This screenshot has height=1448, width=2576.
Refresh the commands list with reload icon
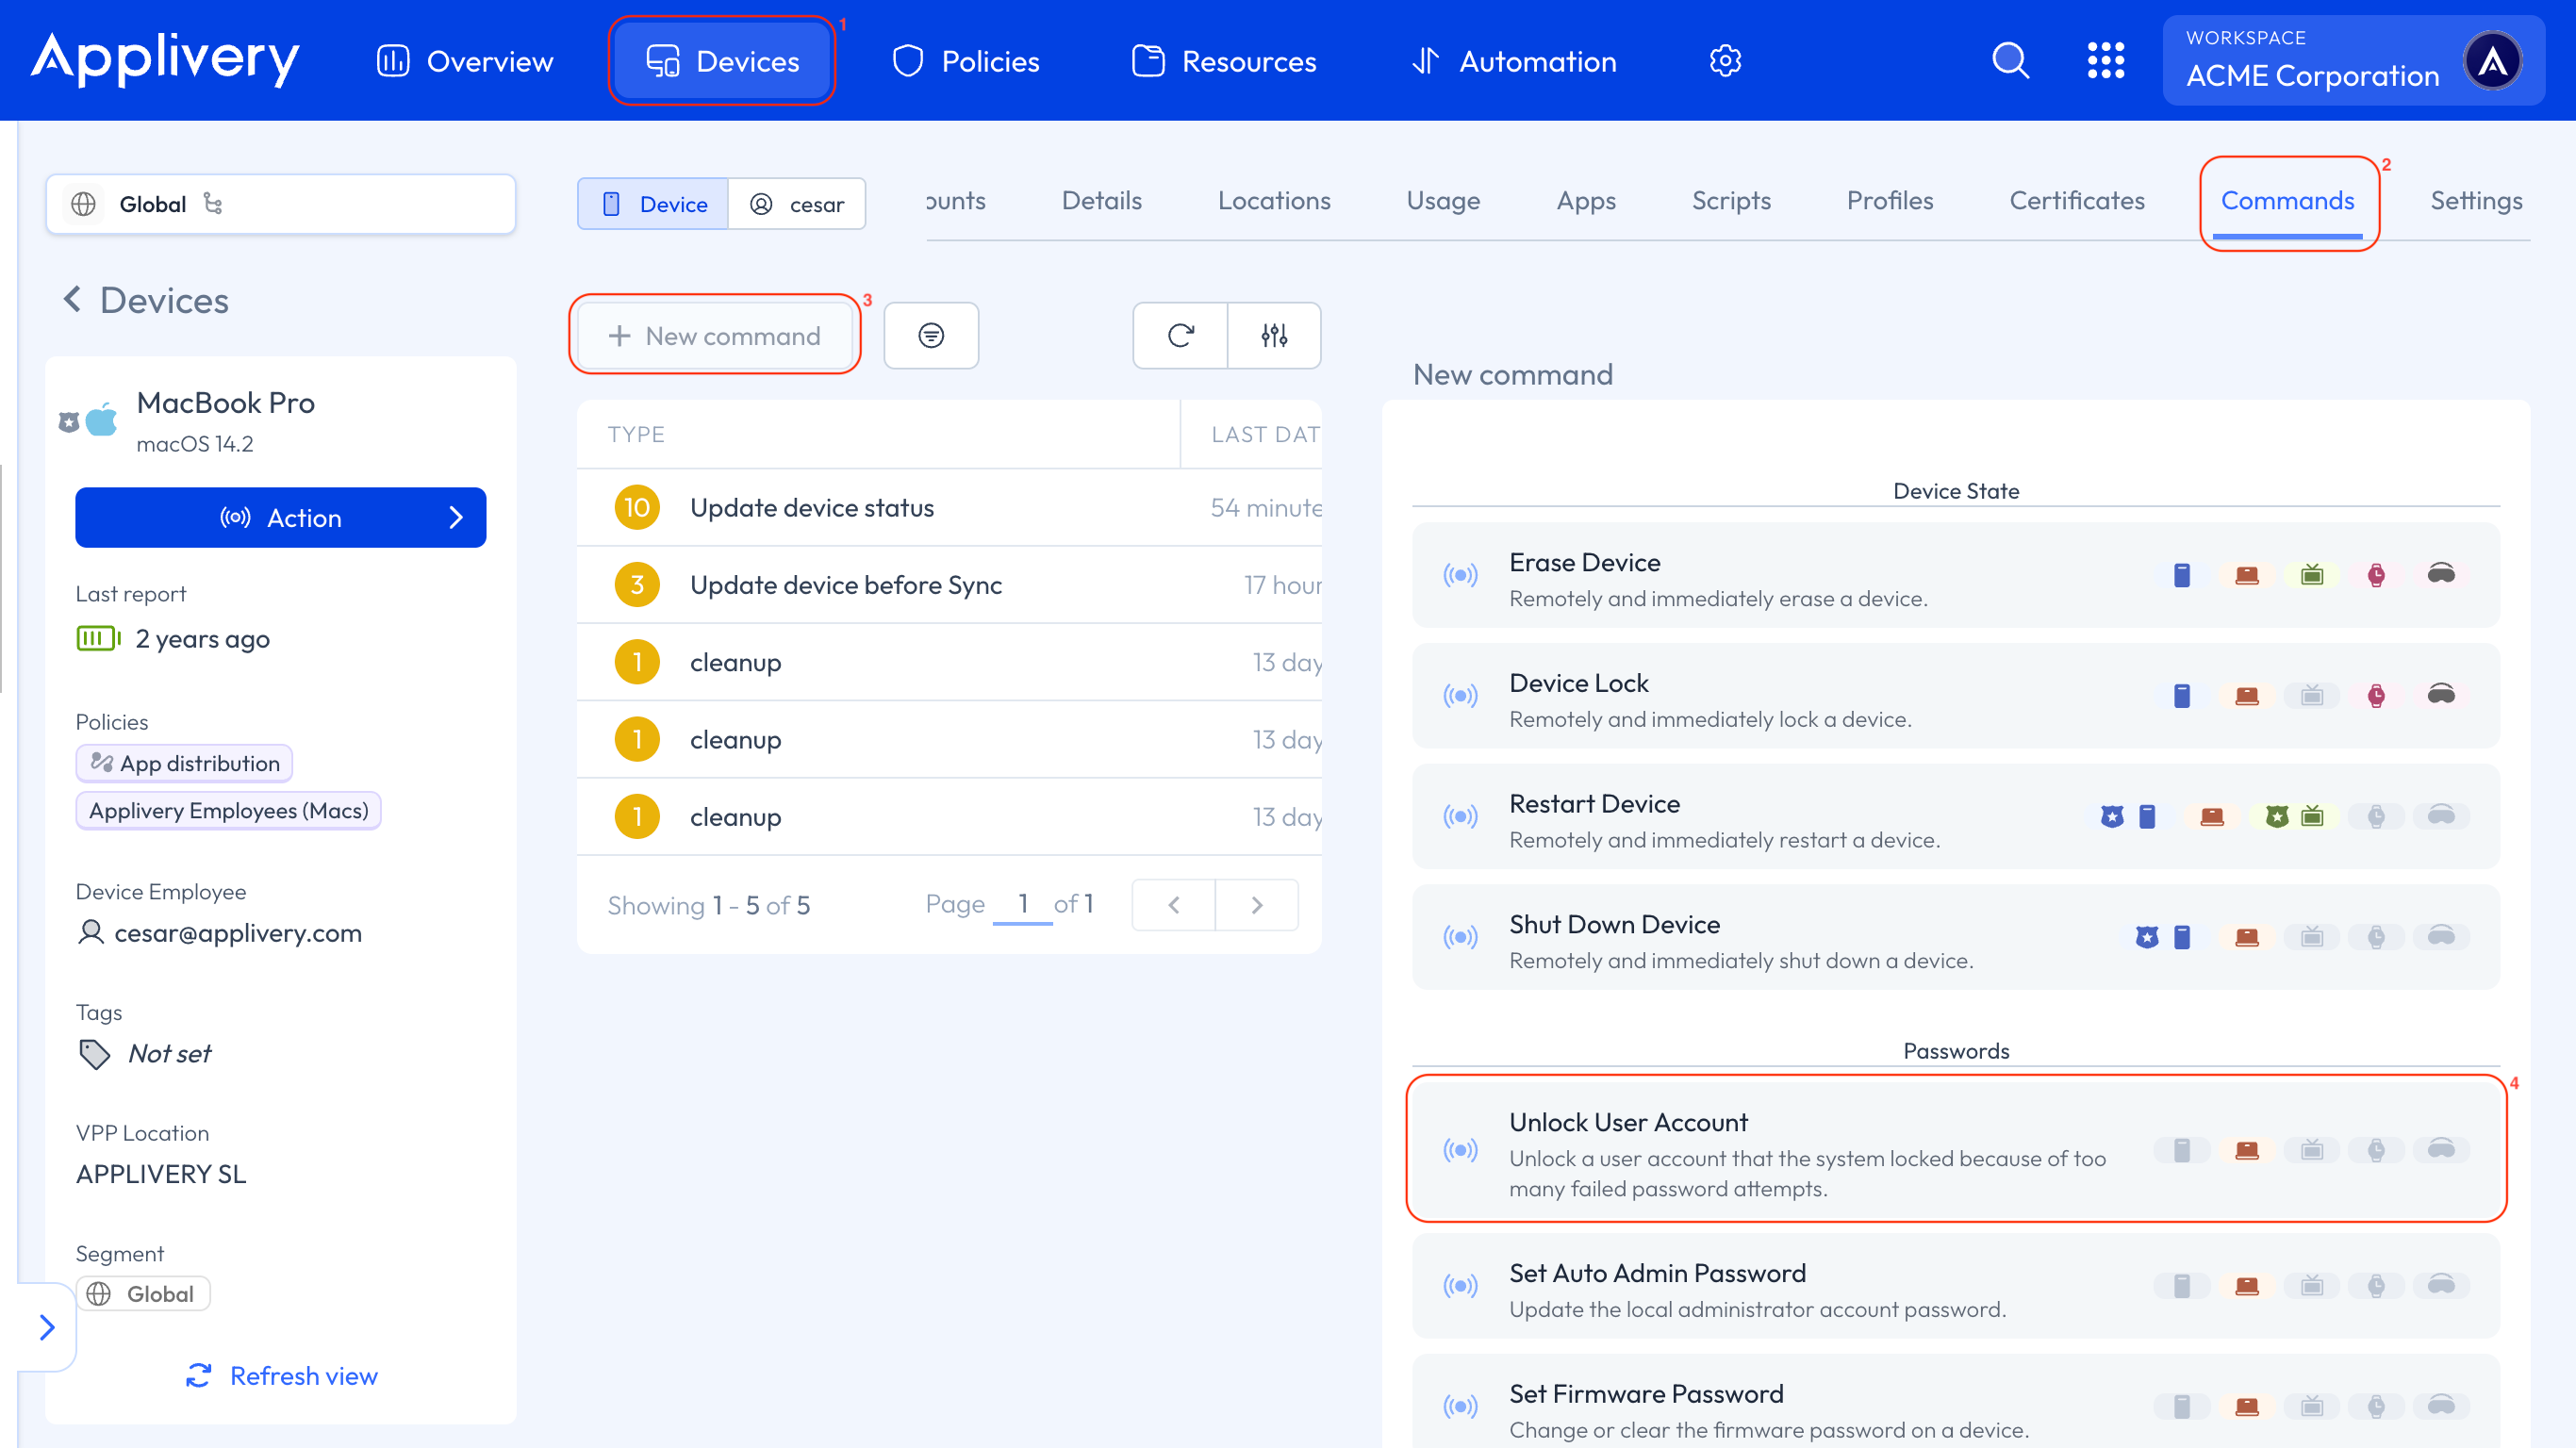pos(1180,336)
